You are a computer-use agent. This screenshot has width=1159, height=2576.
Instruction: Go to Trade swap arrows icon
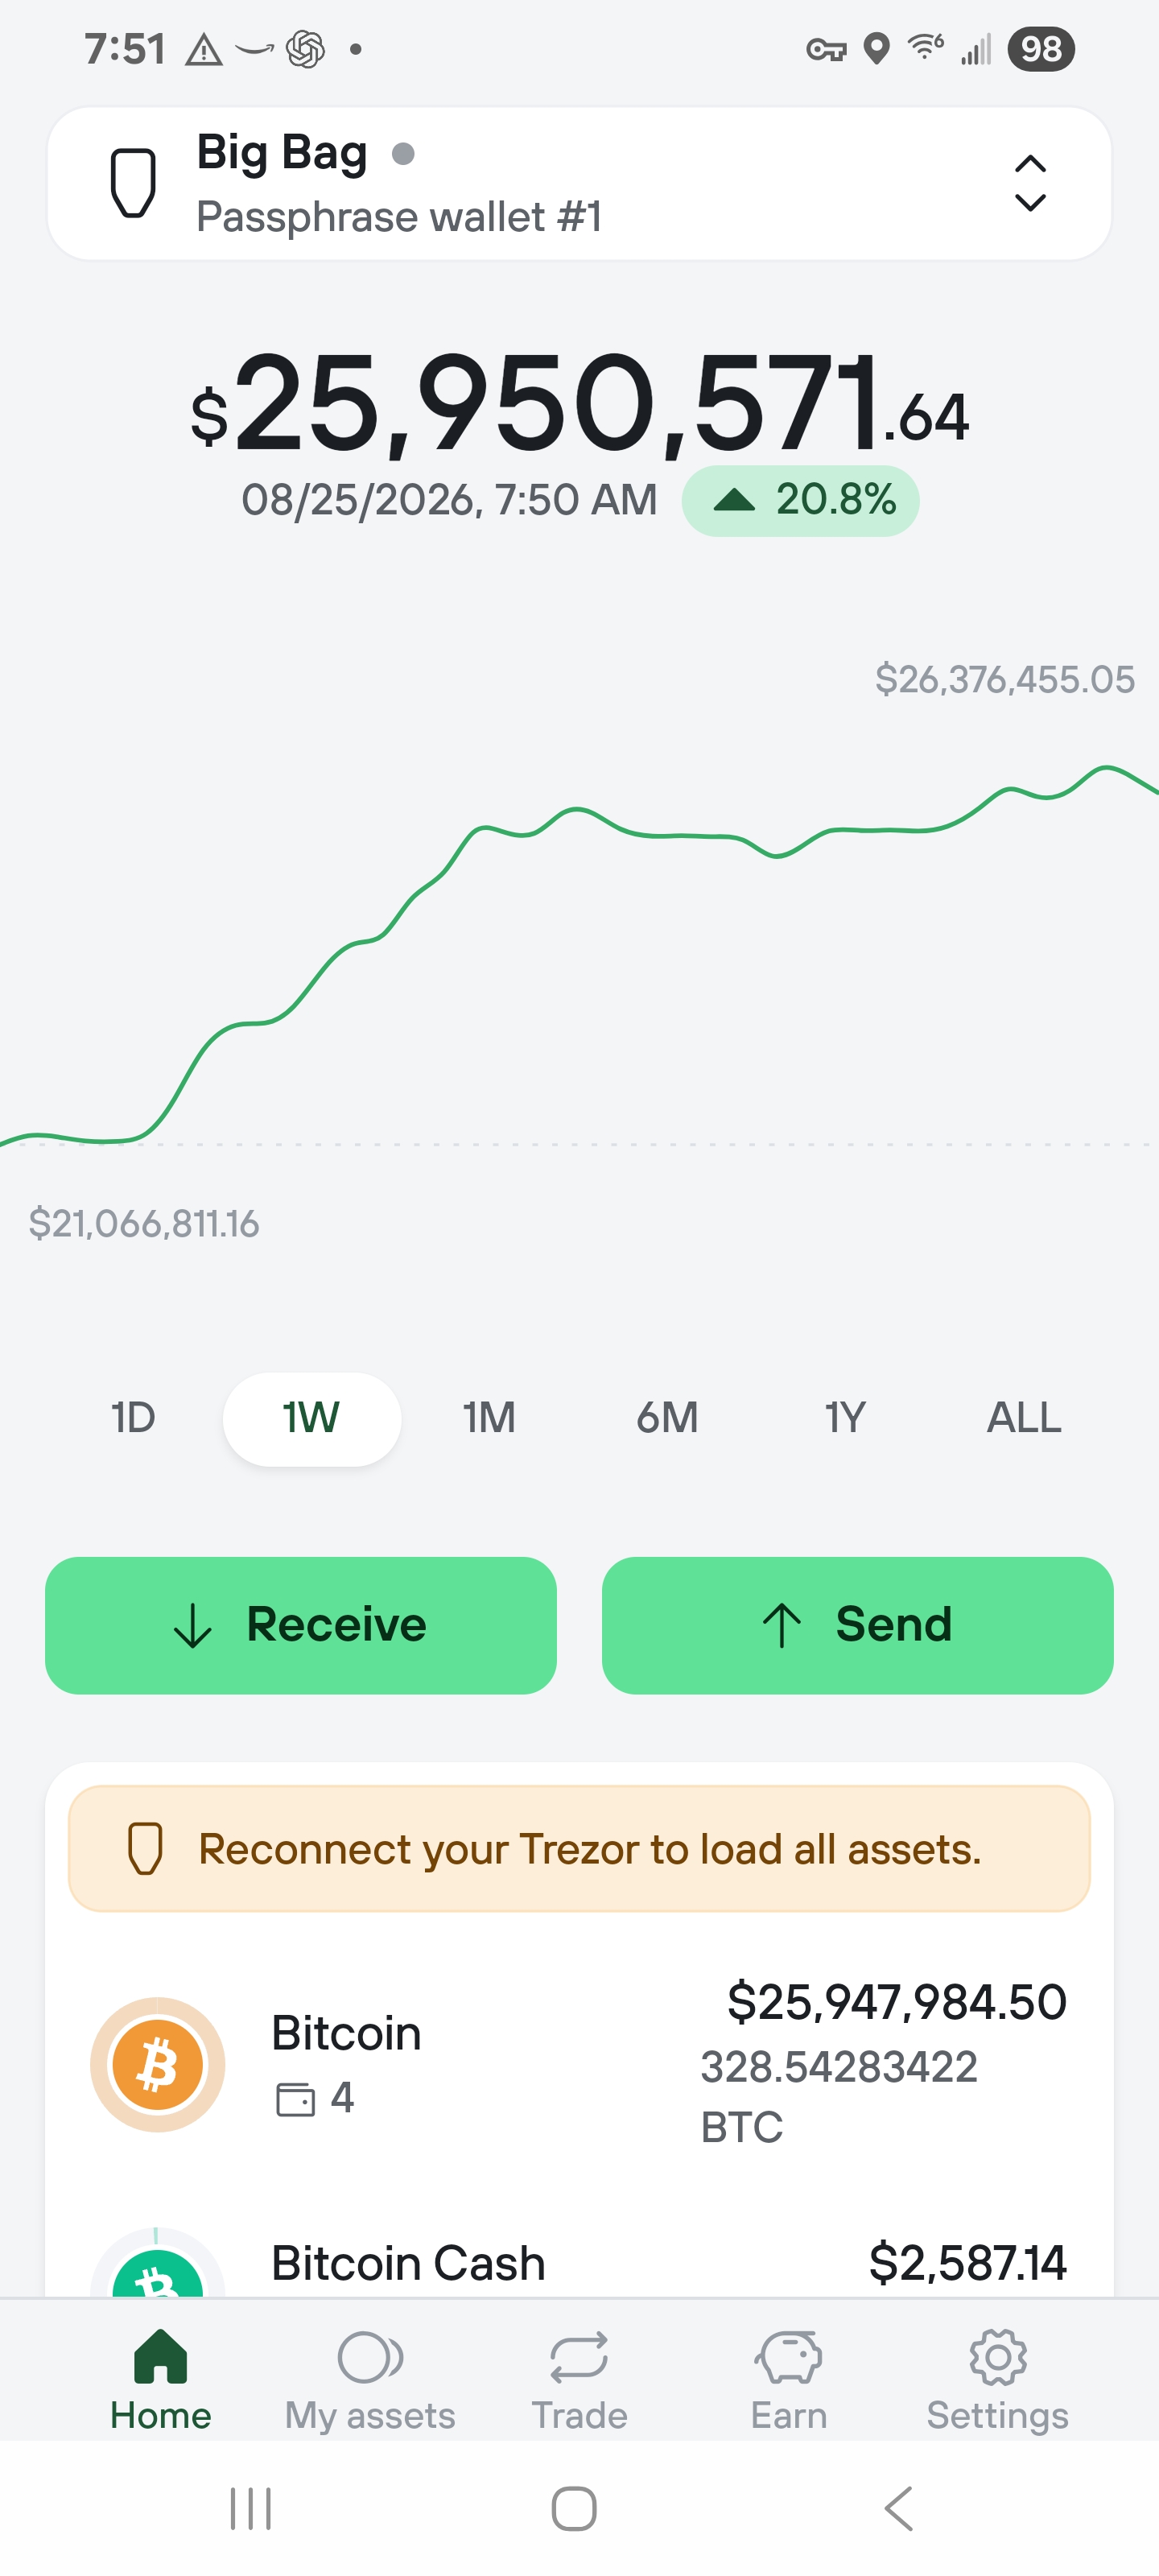(x=579, y=2357)
